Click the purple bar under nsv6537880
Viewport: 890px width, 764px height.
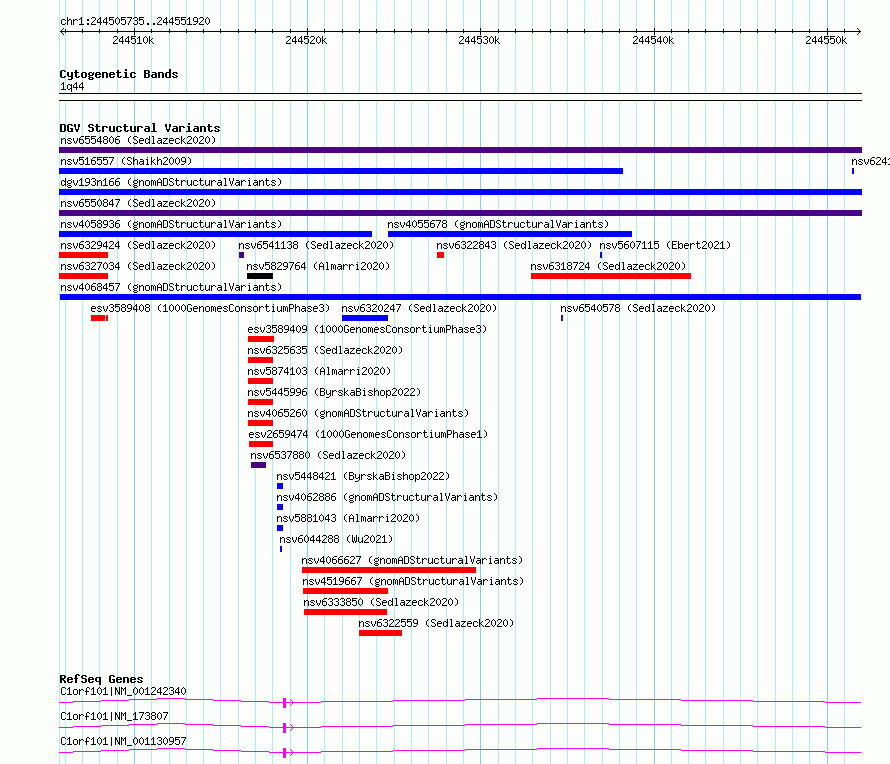point(258,465)
